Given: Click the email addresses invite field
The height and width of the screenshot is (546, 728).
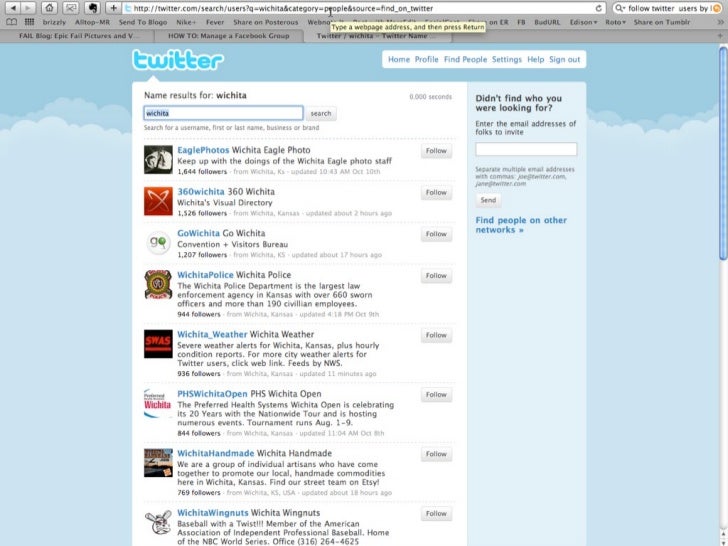Looking at the screenshot, I should (x=526, y=149).
